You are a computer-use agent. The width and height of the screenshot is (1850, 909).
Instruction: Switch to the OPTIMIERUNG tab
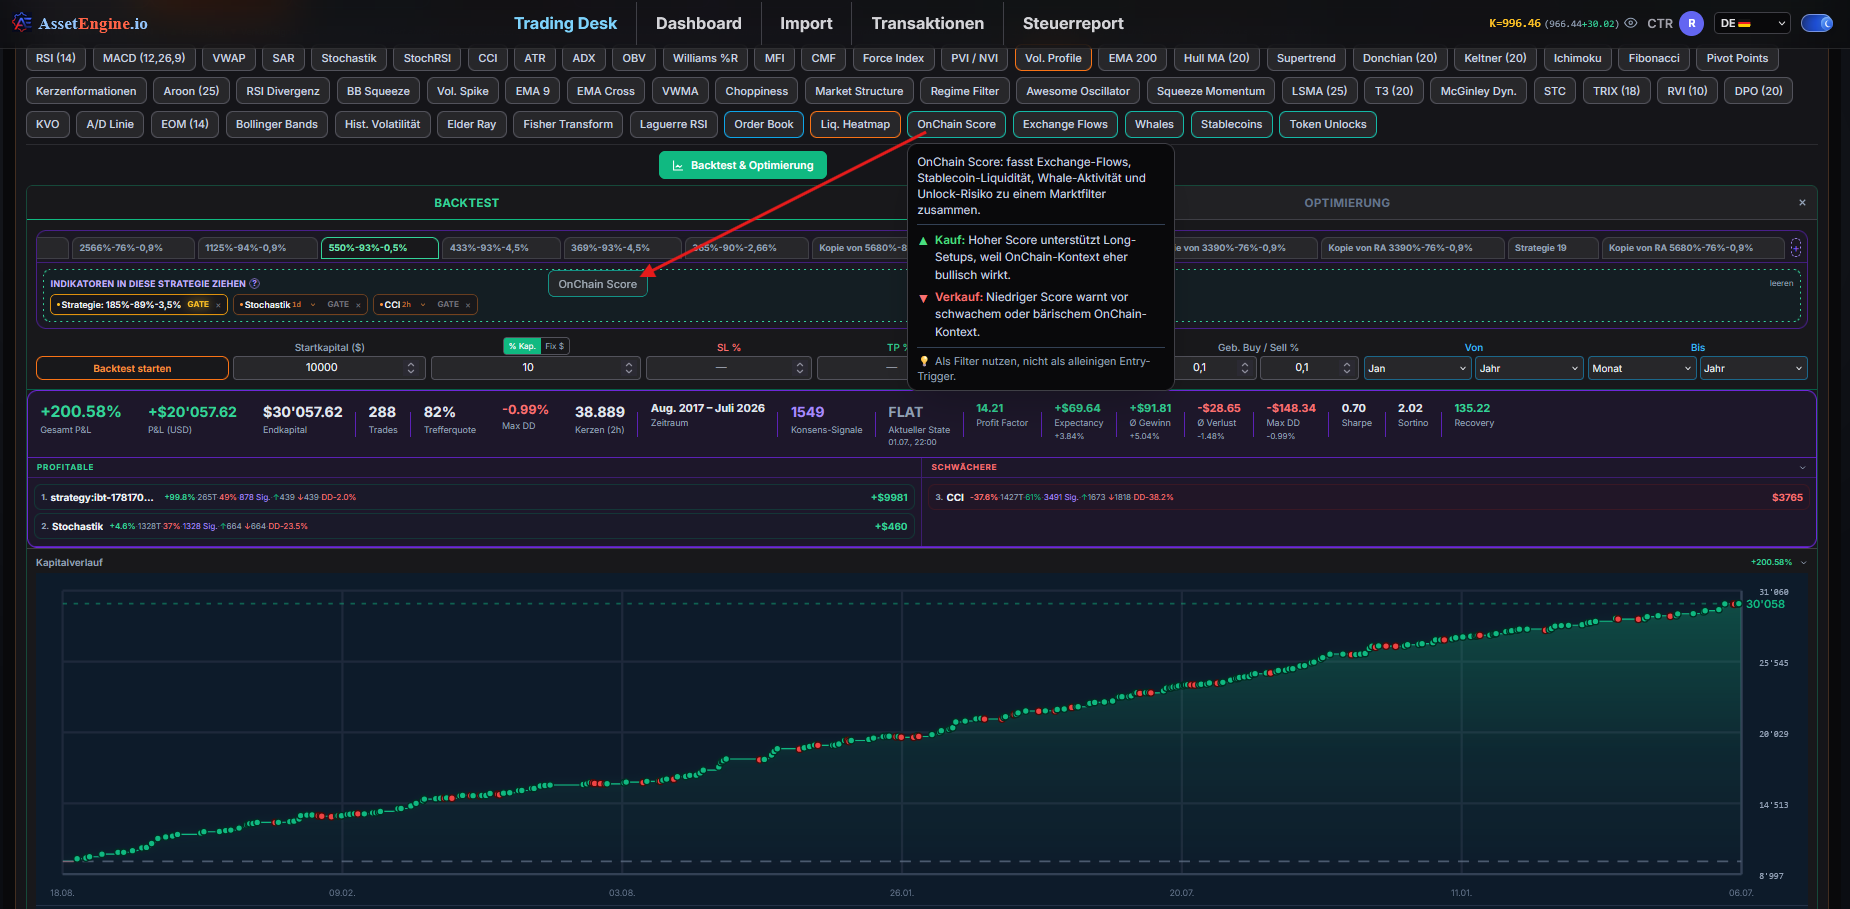pyautogui.click(x=1346, y=203)
